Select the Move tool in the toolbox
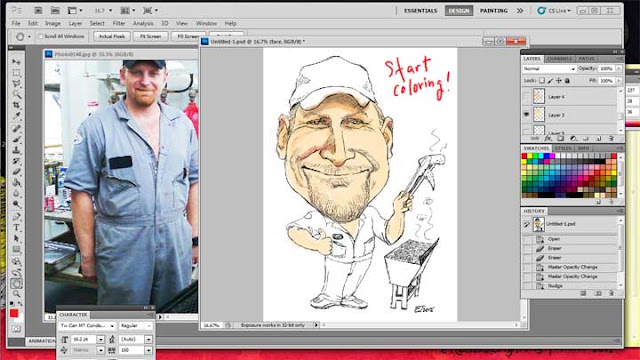Image resolution: width=640 pixels, height=360 pixels. coord(16,62)
